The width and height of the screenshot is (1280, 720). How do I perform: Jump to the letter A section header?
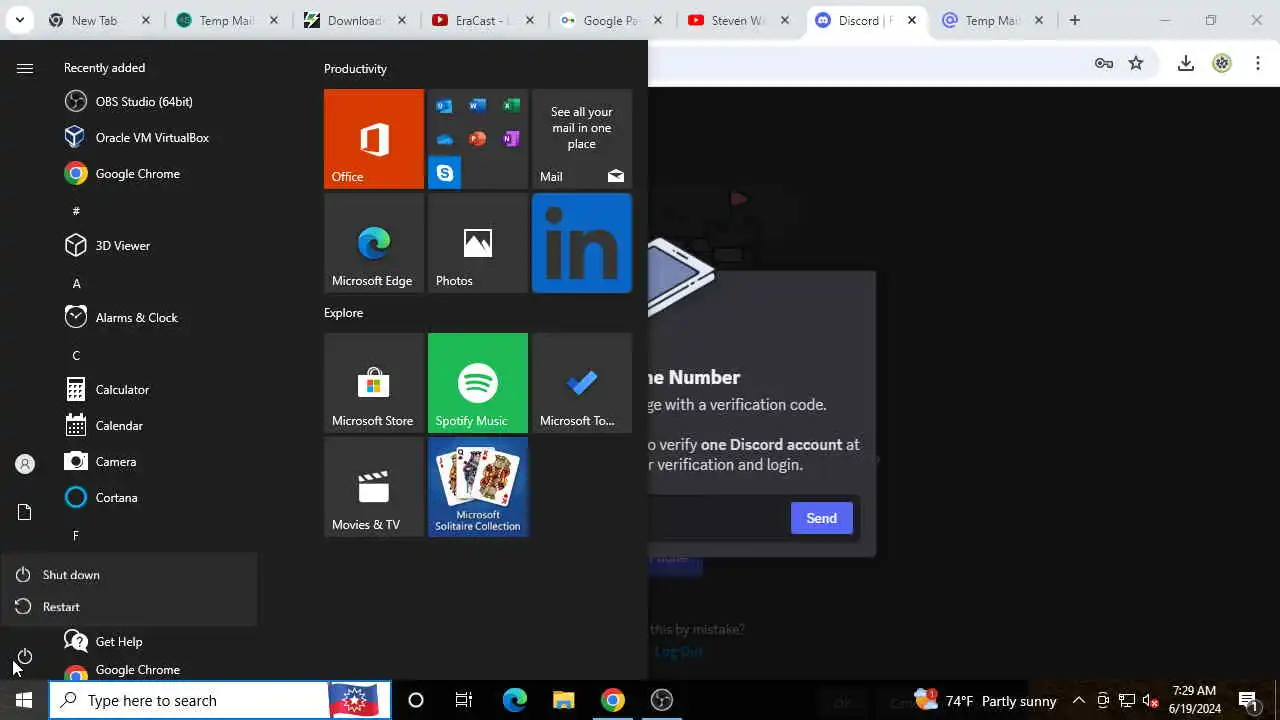point(76,283)
